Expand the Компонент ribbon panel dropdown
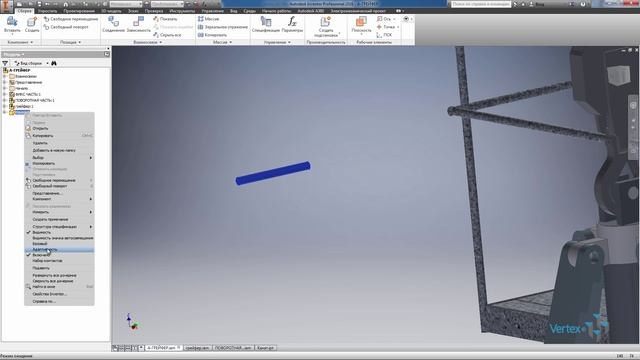 20,42
